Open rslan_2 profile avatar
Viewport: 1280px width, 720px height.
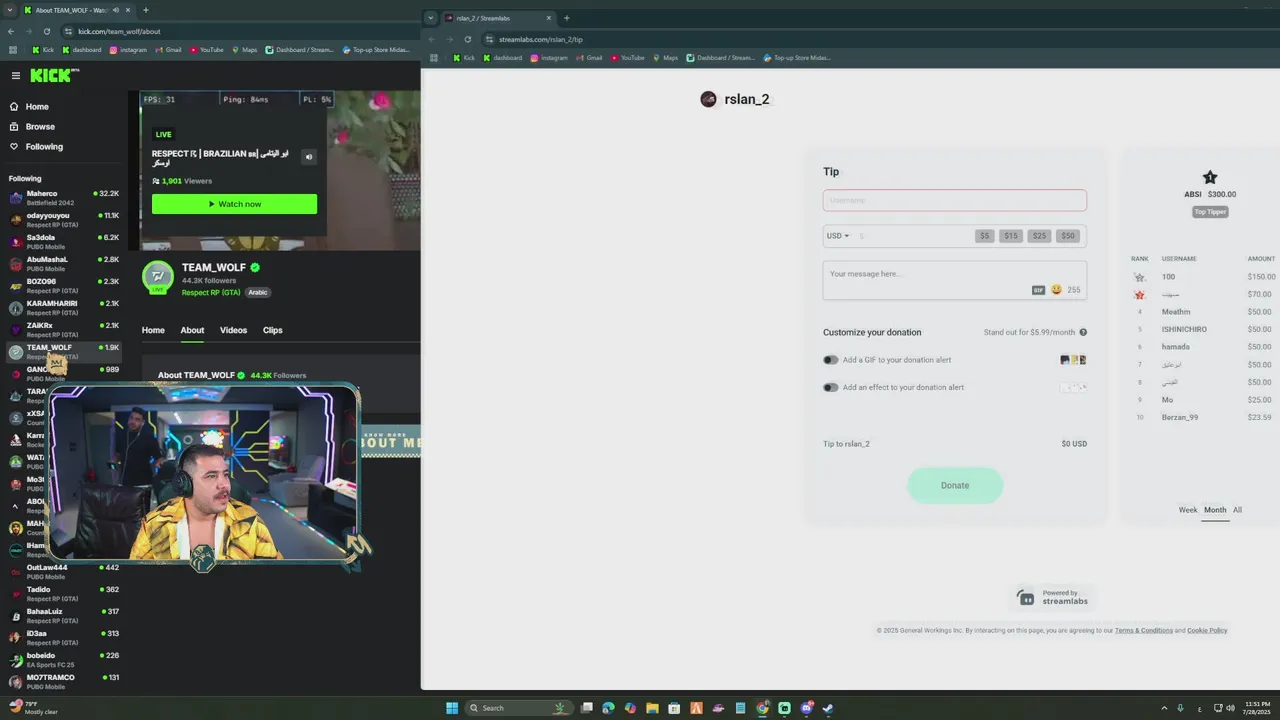708,99
